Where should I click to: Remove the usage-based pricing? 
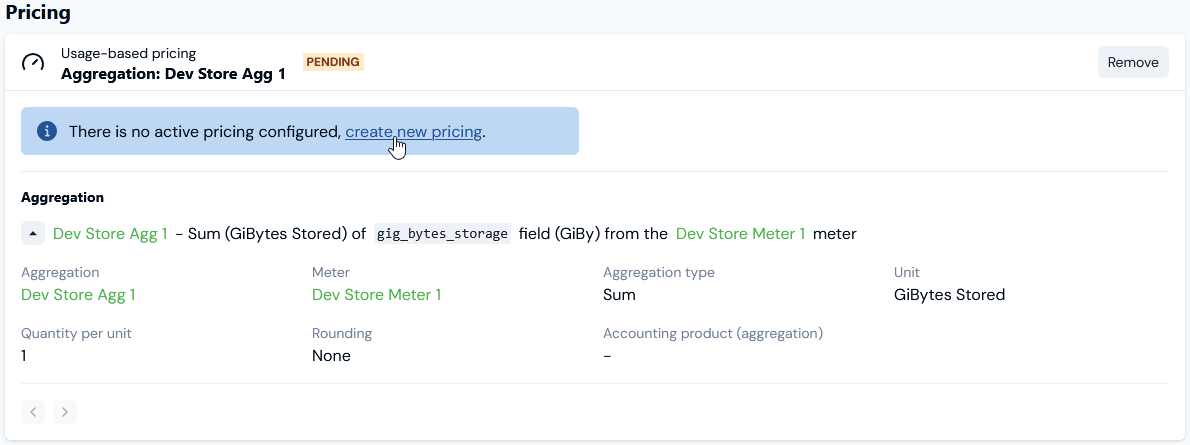click(x=1133, y=62)
